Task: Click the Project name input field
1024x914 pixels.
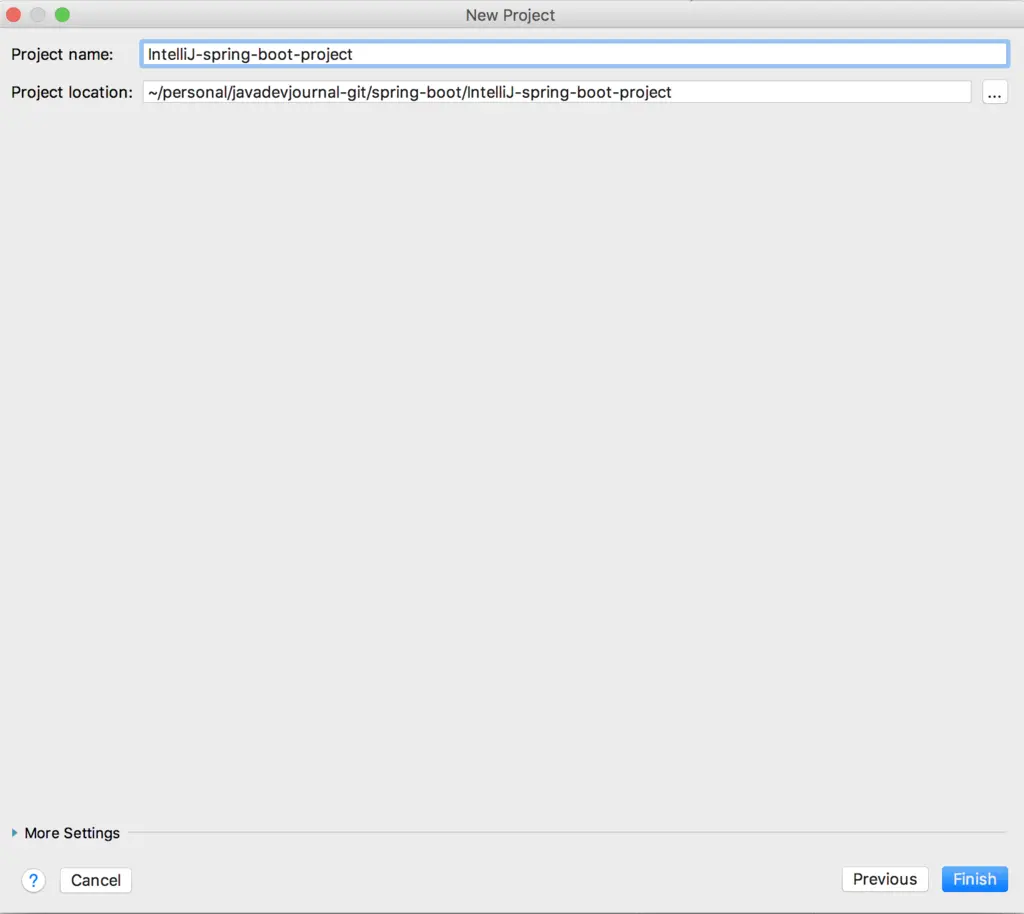Action: pyautogui.click(x=574, y=54)
